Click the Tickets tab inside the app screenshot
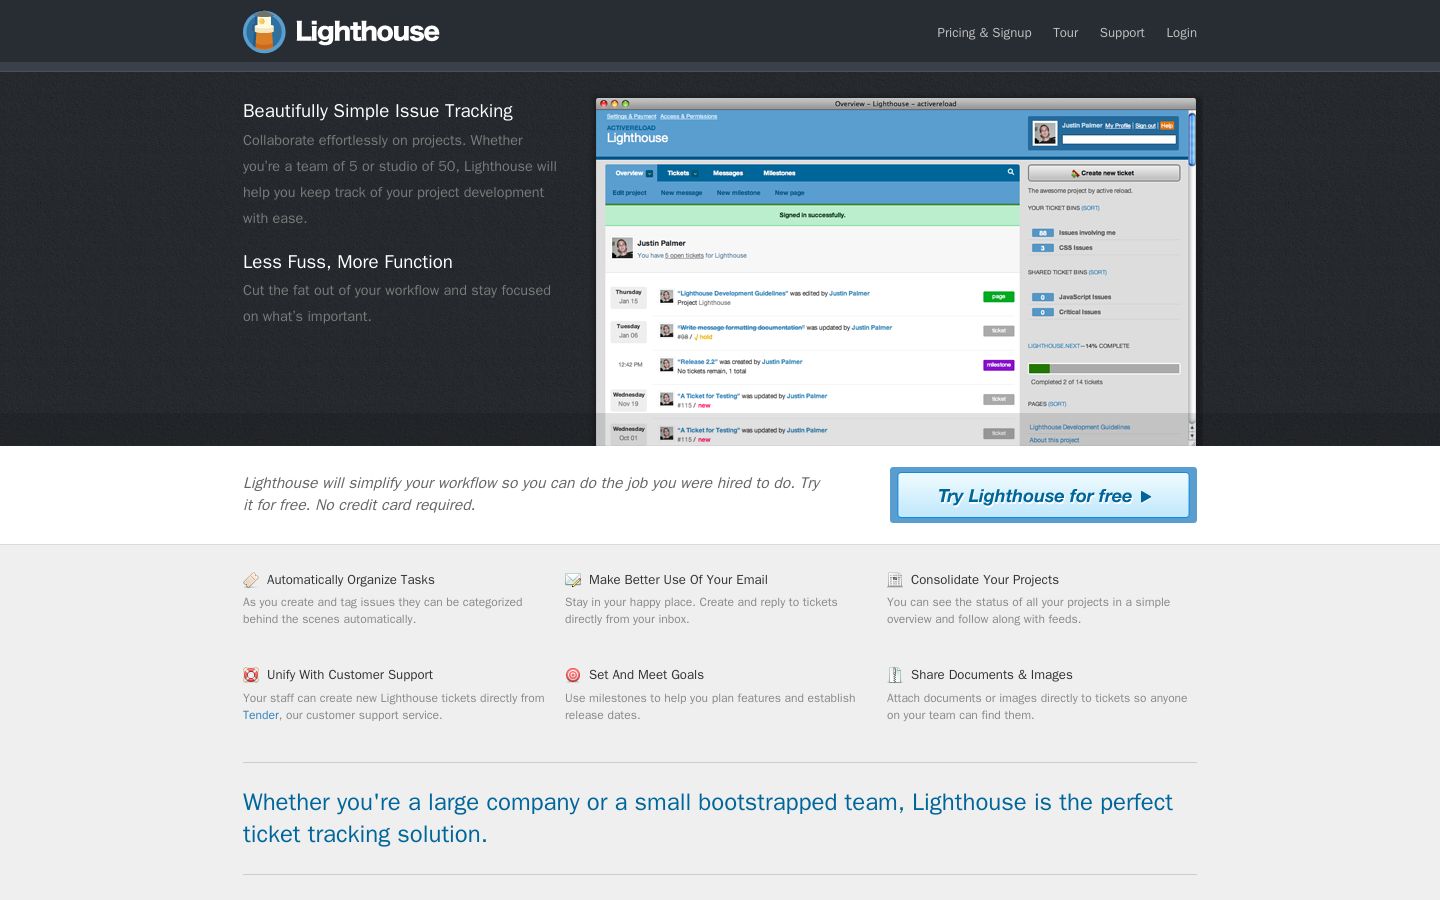The height and width of the screenshot is (900, 1440). coord(680,173)
